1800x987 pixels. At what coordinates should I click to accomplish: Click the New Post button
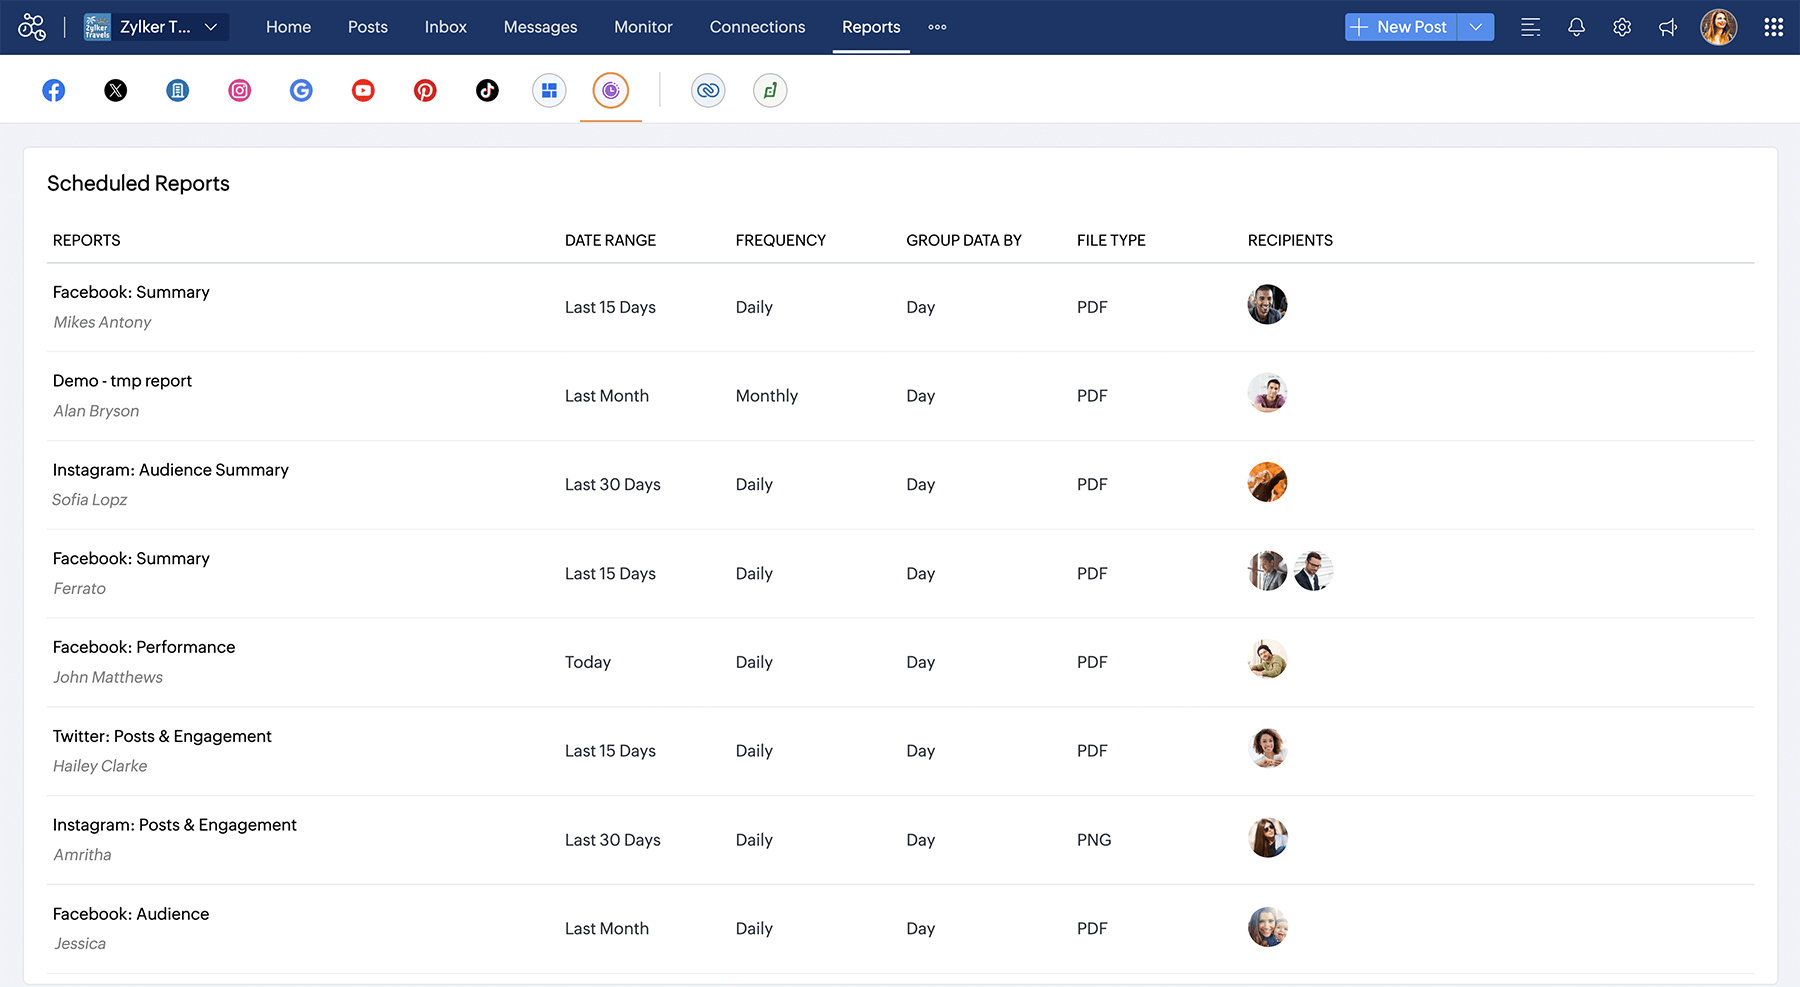click(1401, 27)
